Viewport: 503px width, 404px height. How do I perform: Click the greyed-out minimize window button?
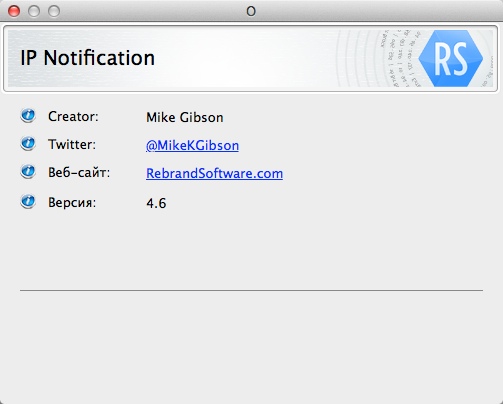[x=34, y=11]
